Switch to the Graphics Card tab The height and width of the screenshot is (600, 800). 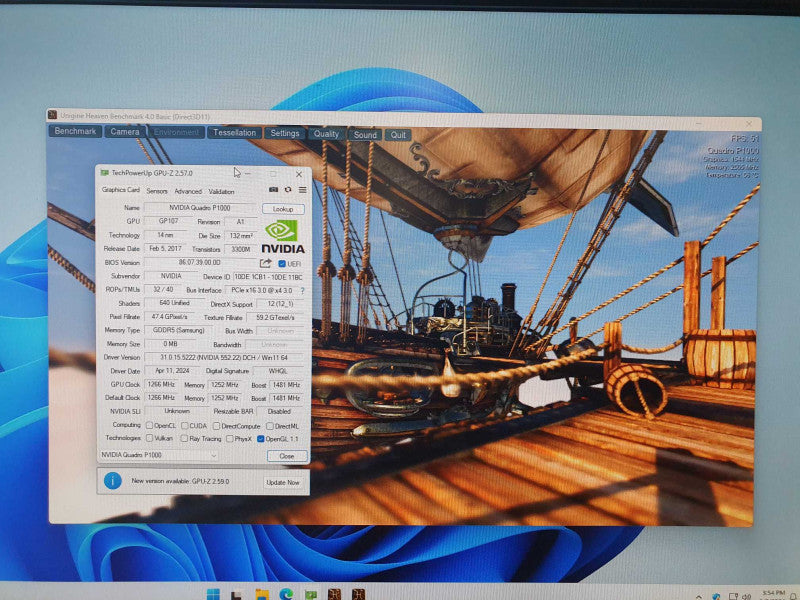point(120,190)
